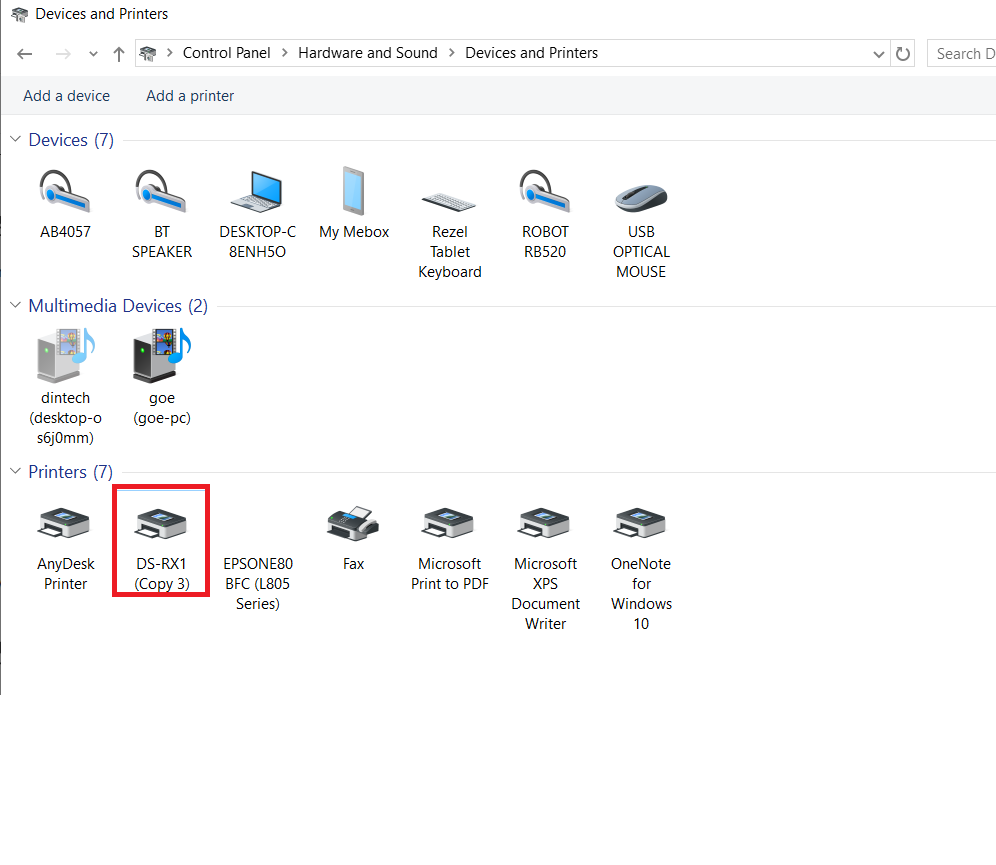Select Microsoft Print to PDF printer
Viewport: 996px width, 865px height.
[450, 550]
